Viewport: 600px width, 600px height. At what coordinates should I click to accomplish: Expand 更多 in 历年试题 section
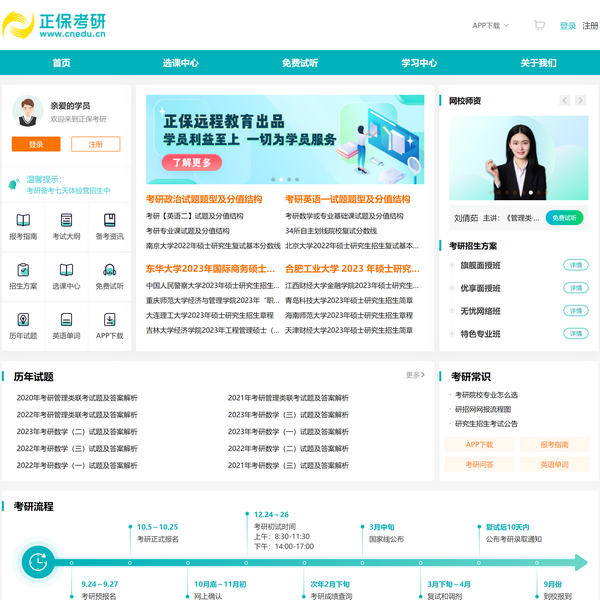415,376
